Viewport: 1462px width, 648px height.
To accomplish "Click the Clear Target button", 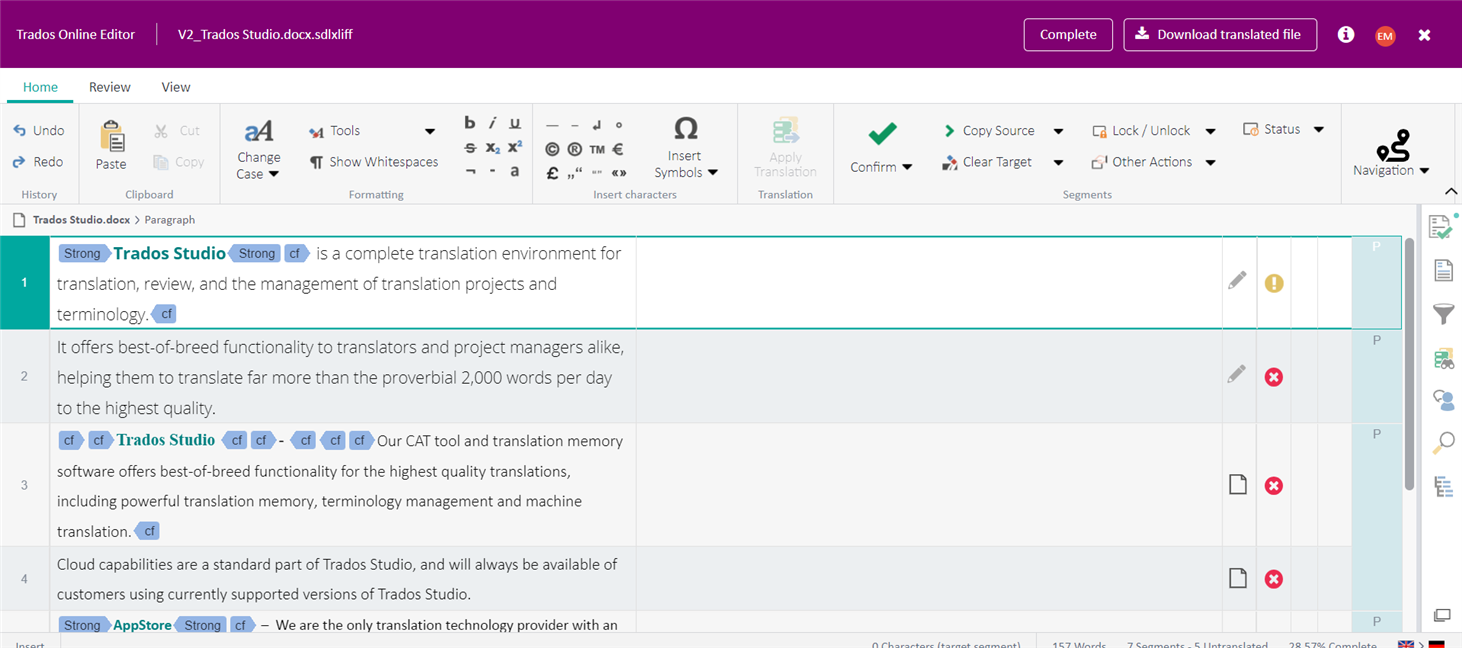I will (x=988, y=162).
